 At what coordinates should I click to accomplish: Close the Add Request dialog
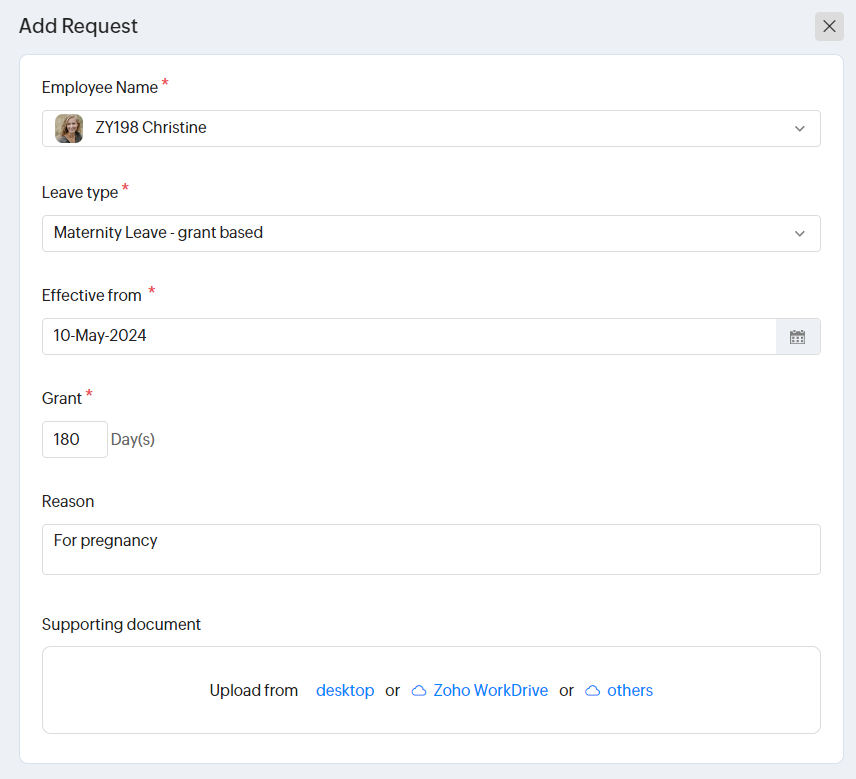pyautogui.click(x=829, y=27)
